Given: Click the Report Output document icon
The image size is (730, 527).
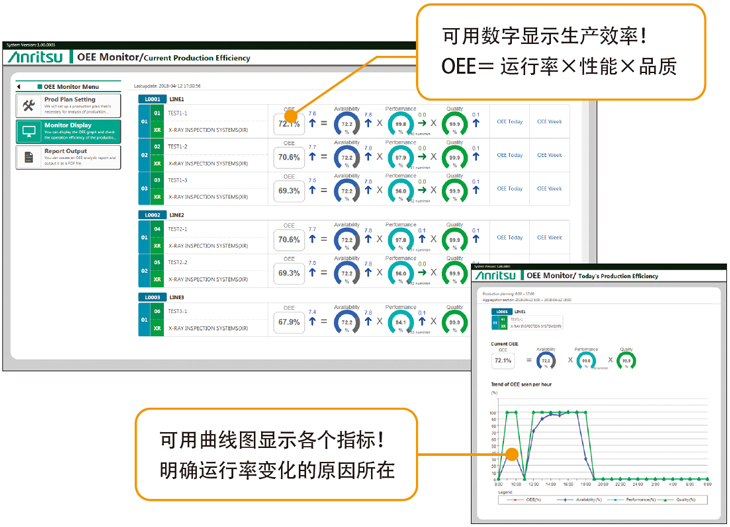Looking at the screenshot, I should (29, 157).
